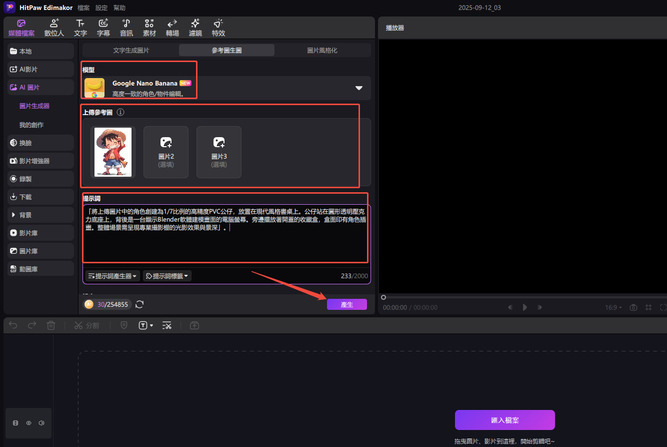Open the 提示詞產生器 dropdown
667x447 pixels.
click(113, 275)
